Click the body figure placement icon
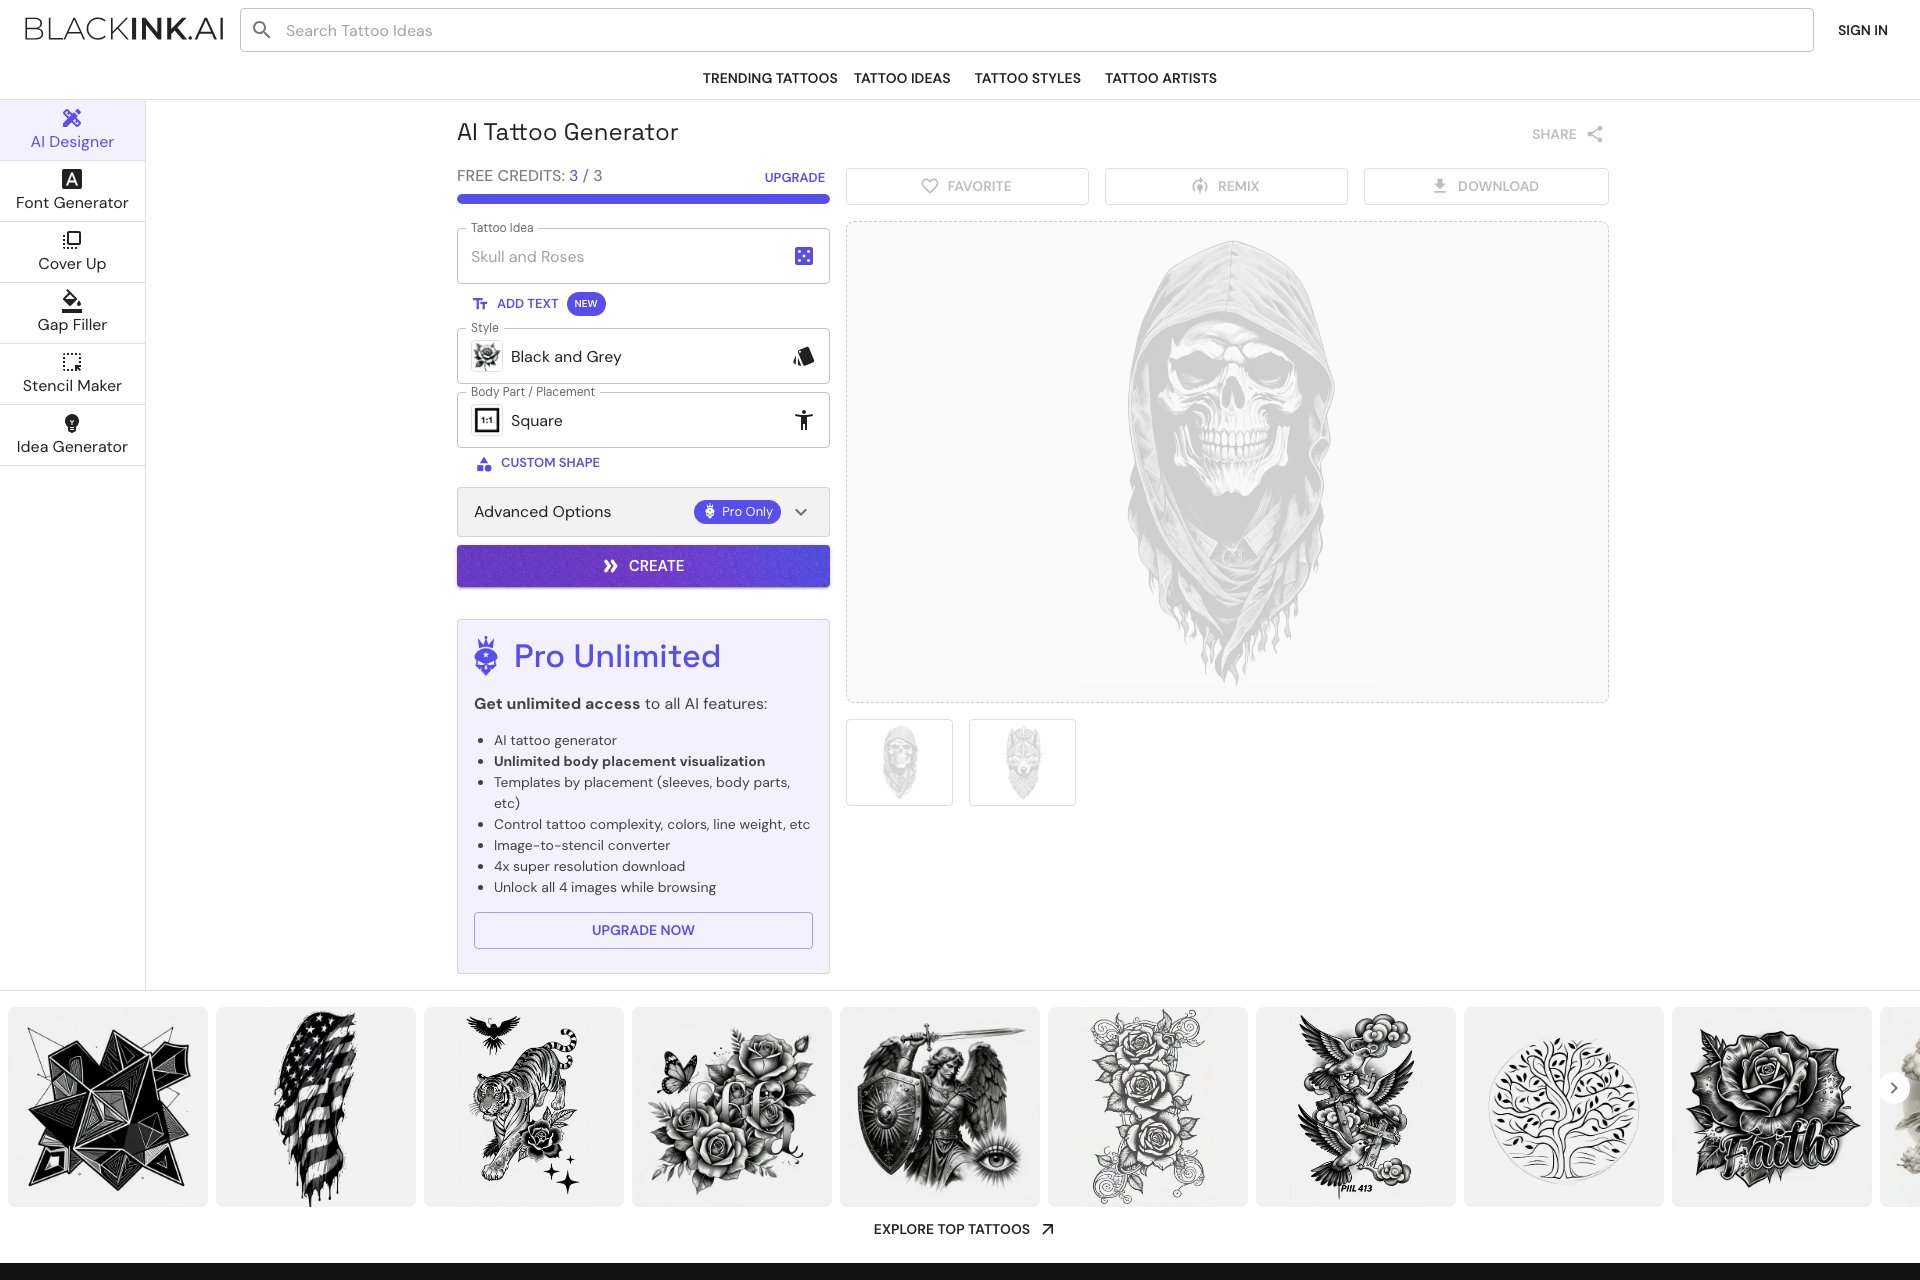Viewport: 1920px width, 1280px height. pyautogui.click(x=803, y=421)
